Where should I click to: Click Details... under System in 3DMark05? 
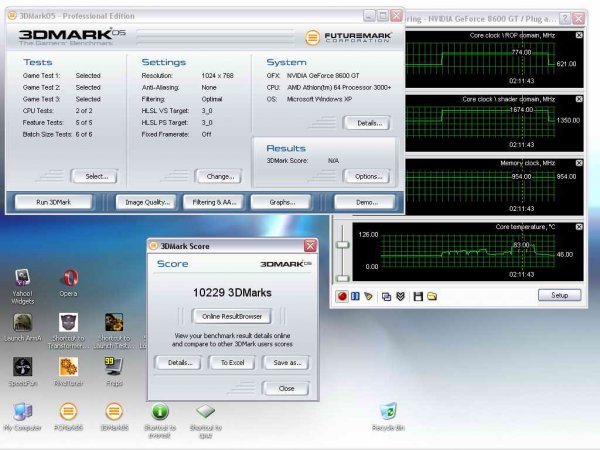click(369, 123)
